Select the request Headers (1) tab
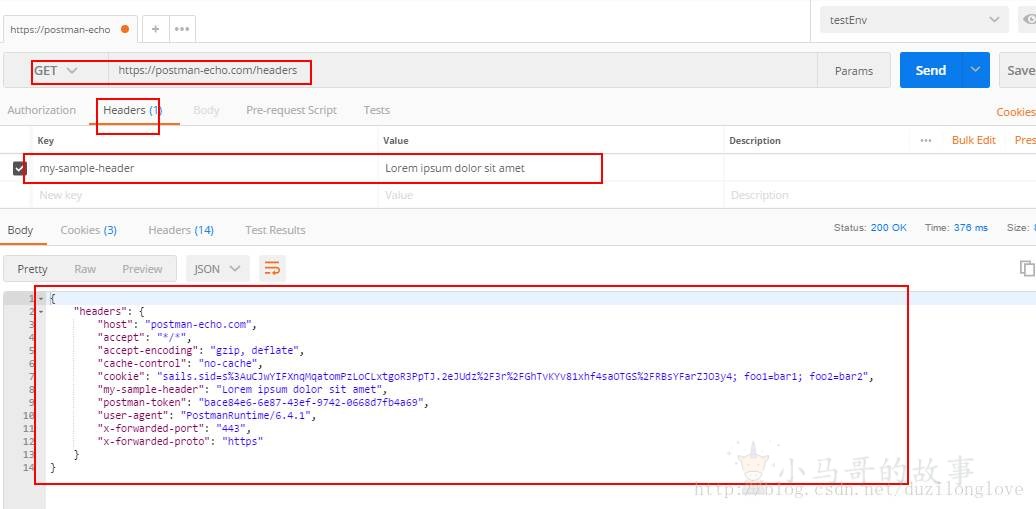 pyautogui.click(x=133, y=110)
